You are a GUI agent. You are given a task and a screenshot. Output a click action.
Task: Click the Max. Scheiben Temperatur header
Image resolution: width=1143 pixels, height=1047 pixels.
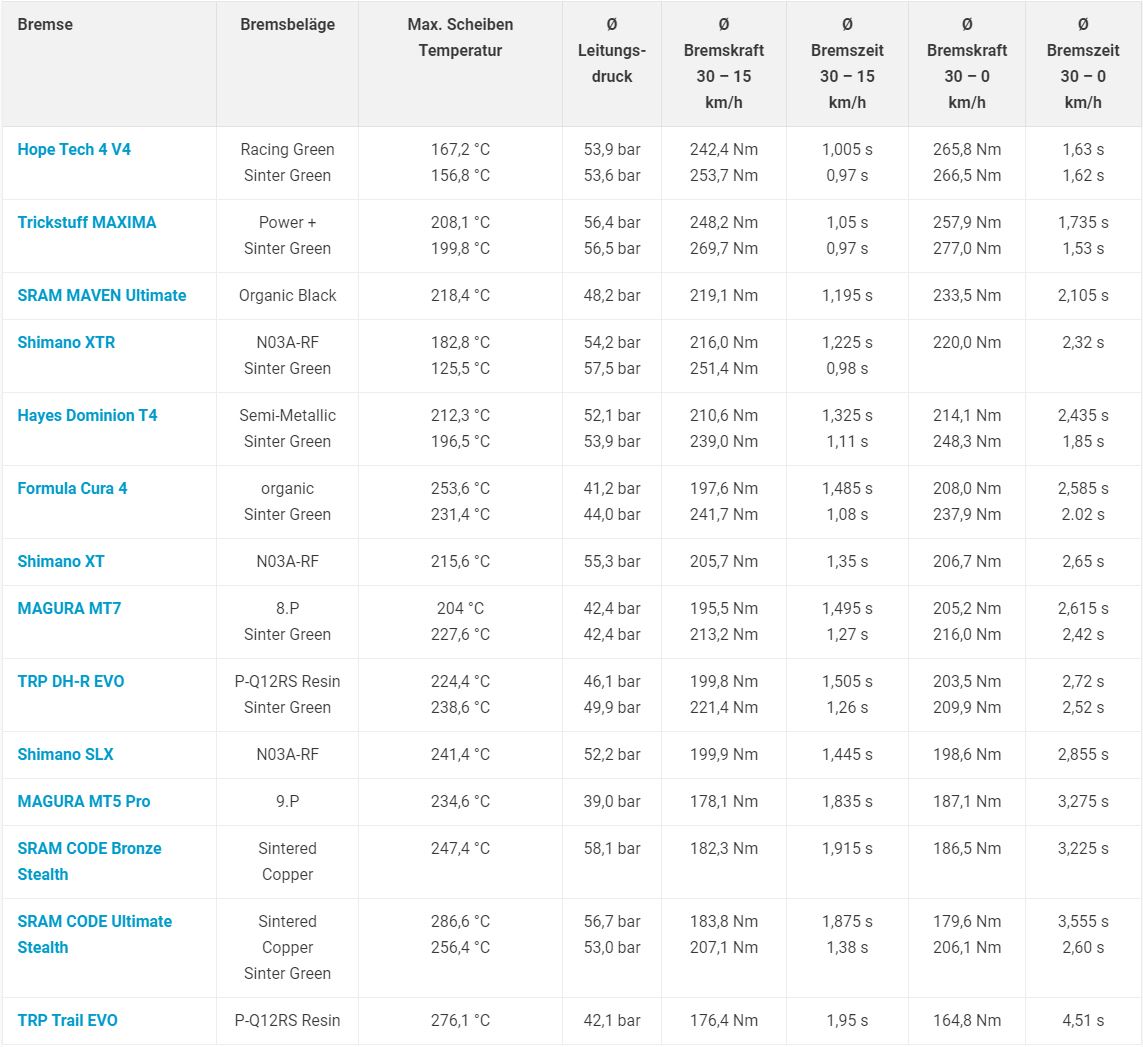click(460, 37)
